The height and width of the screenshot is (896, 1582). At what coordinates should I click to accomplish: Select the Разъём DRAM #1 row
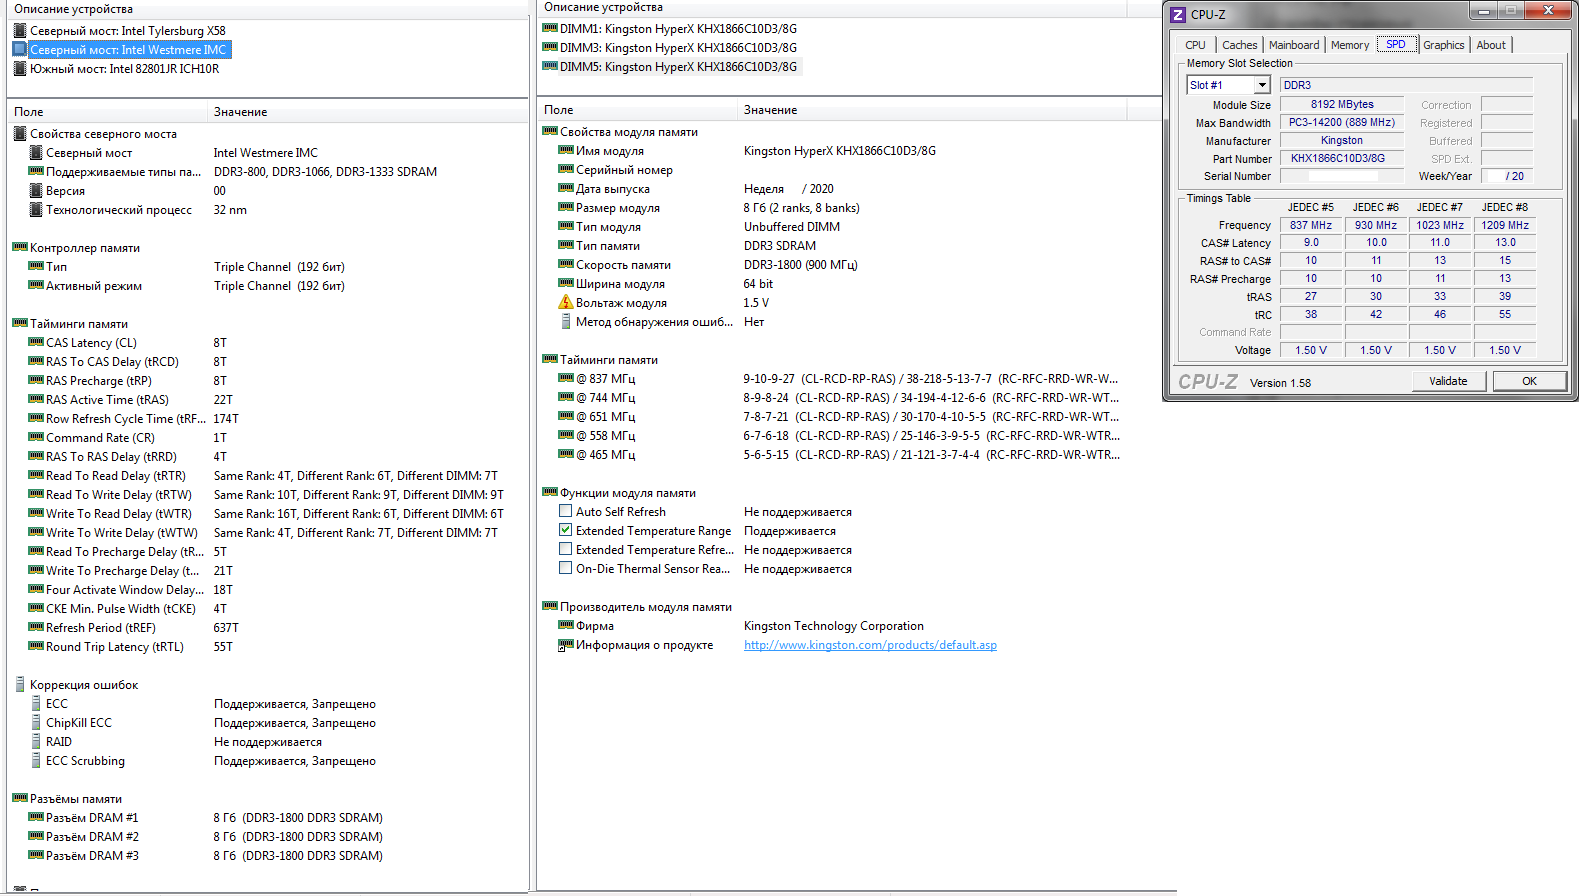coord(267,818)
